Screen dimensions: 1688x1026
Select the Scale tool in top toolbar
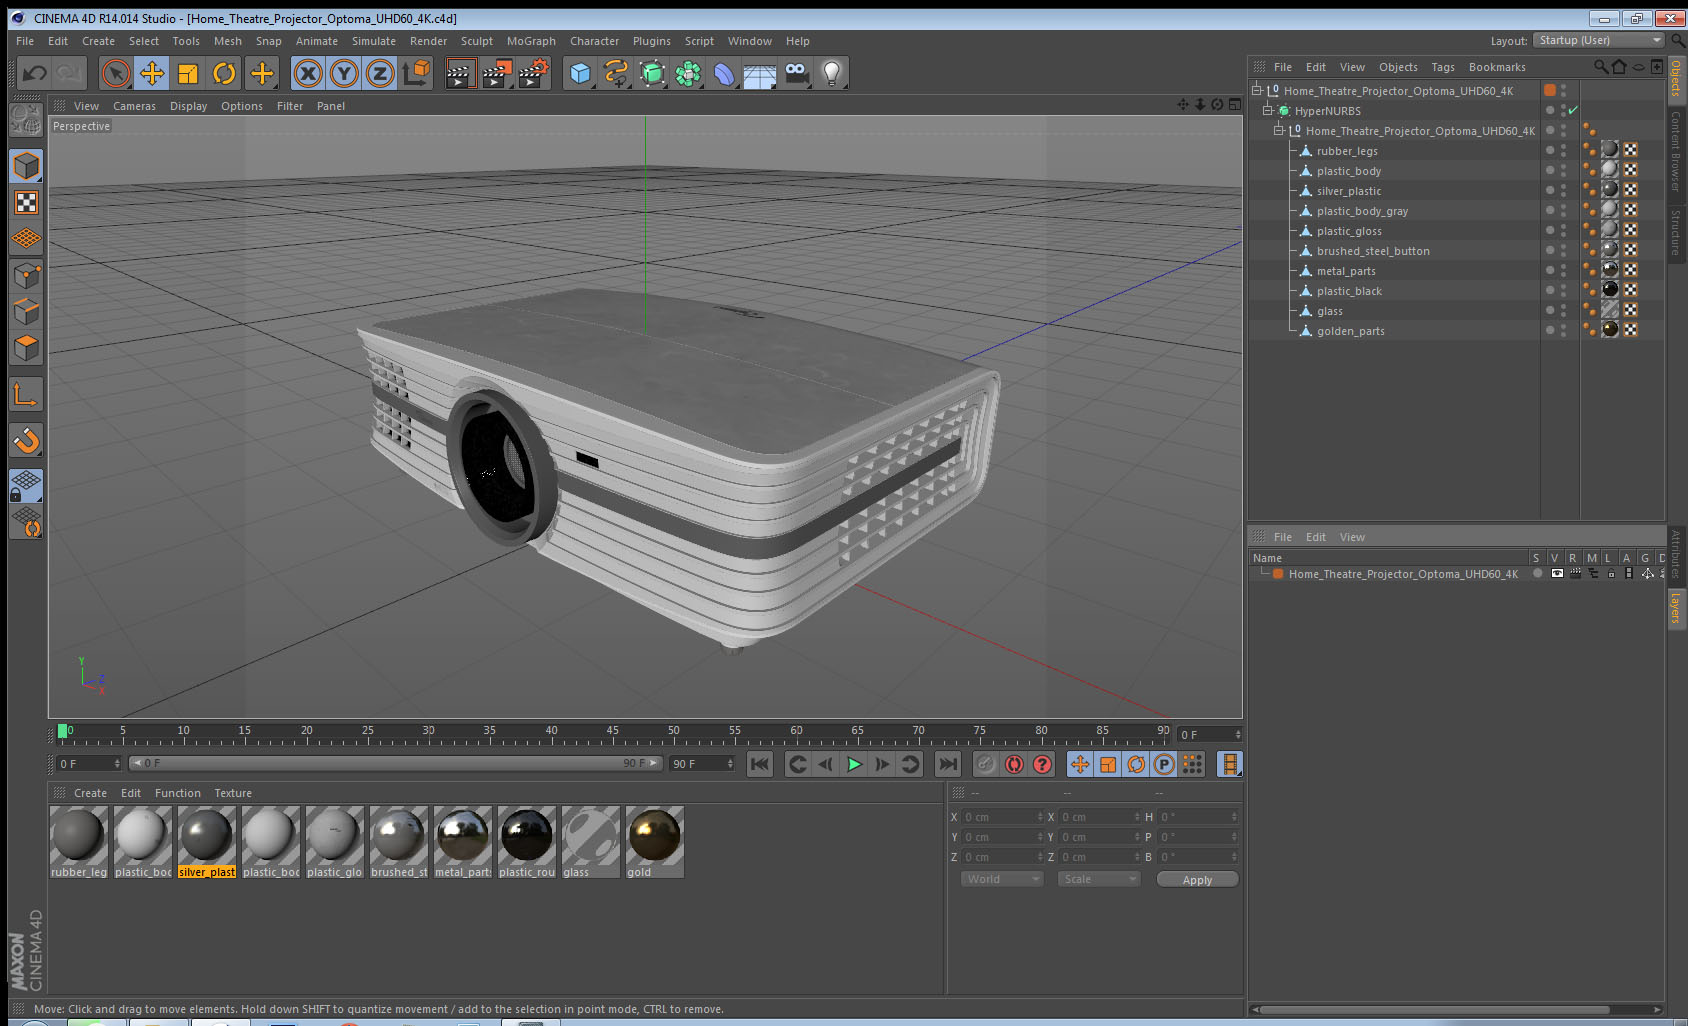pyautogui.click(x=188, y=73)
